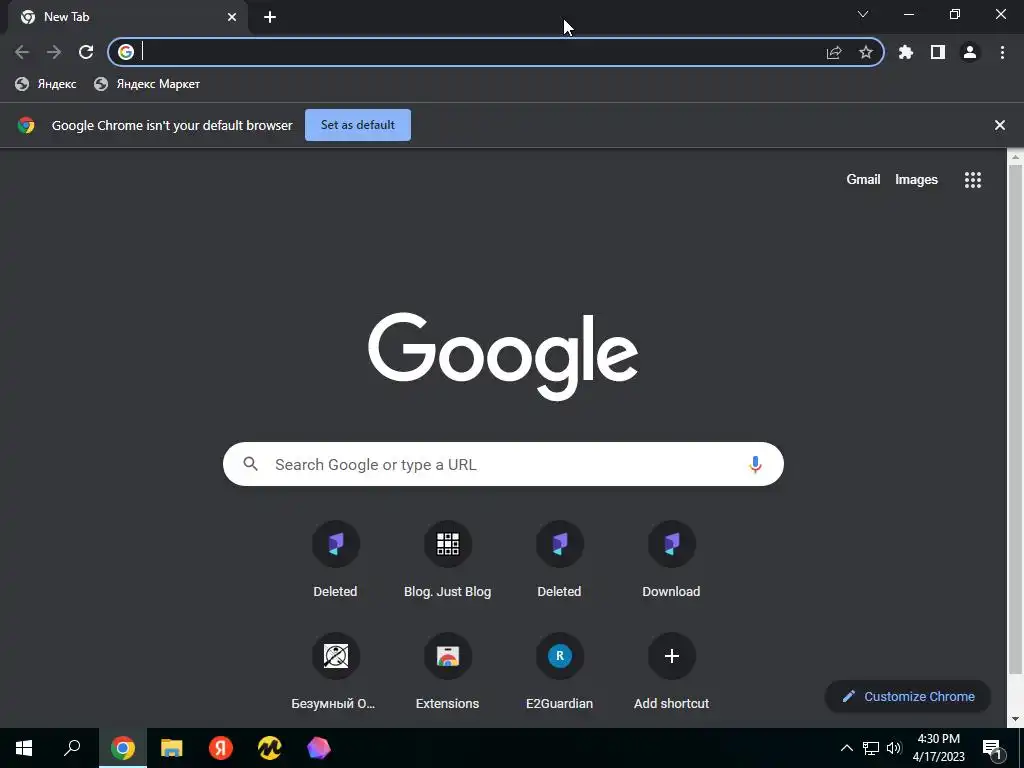Open the Images link

tap(916, 180)
